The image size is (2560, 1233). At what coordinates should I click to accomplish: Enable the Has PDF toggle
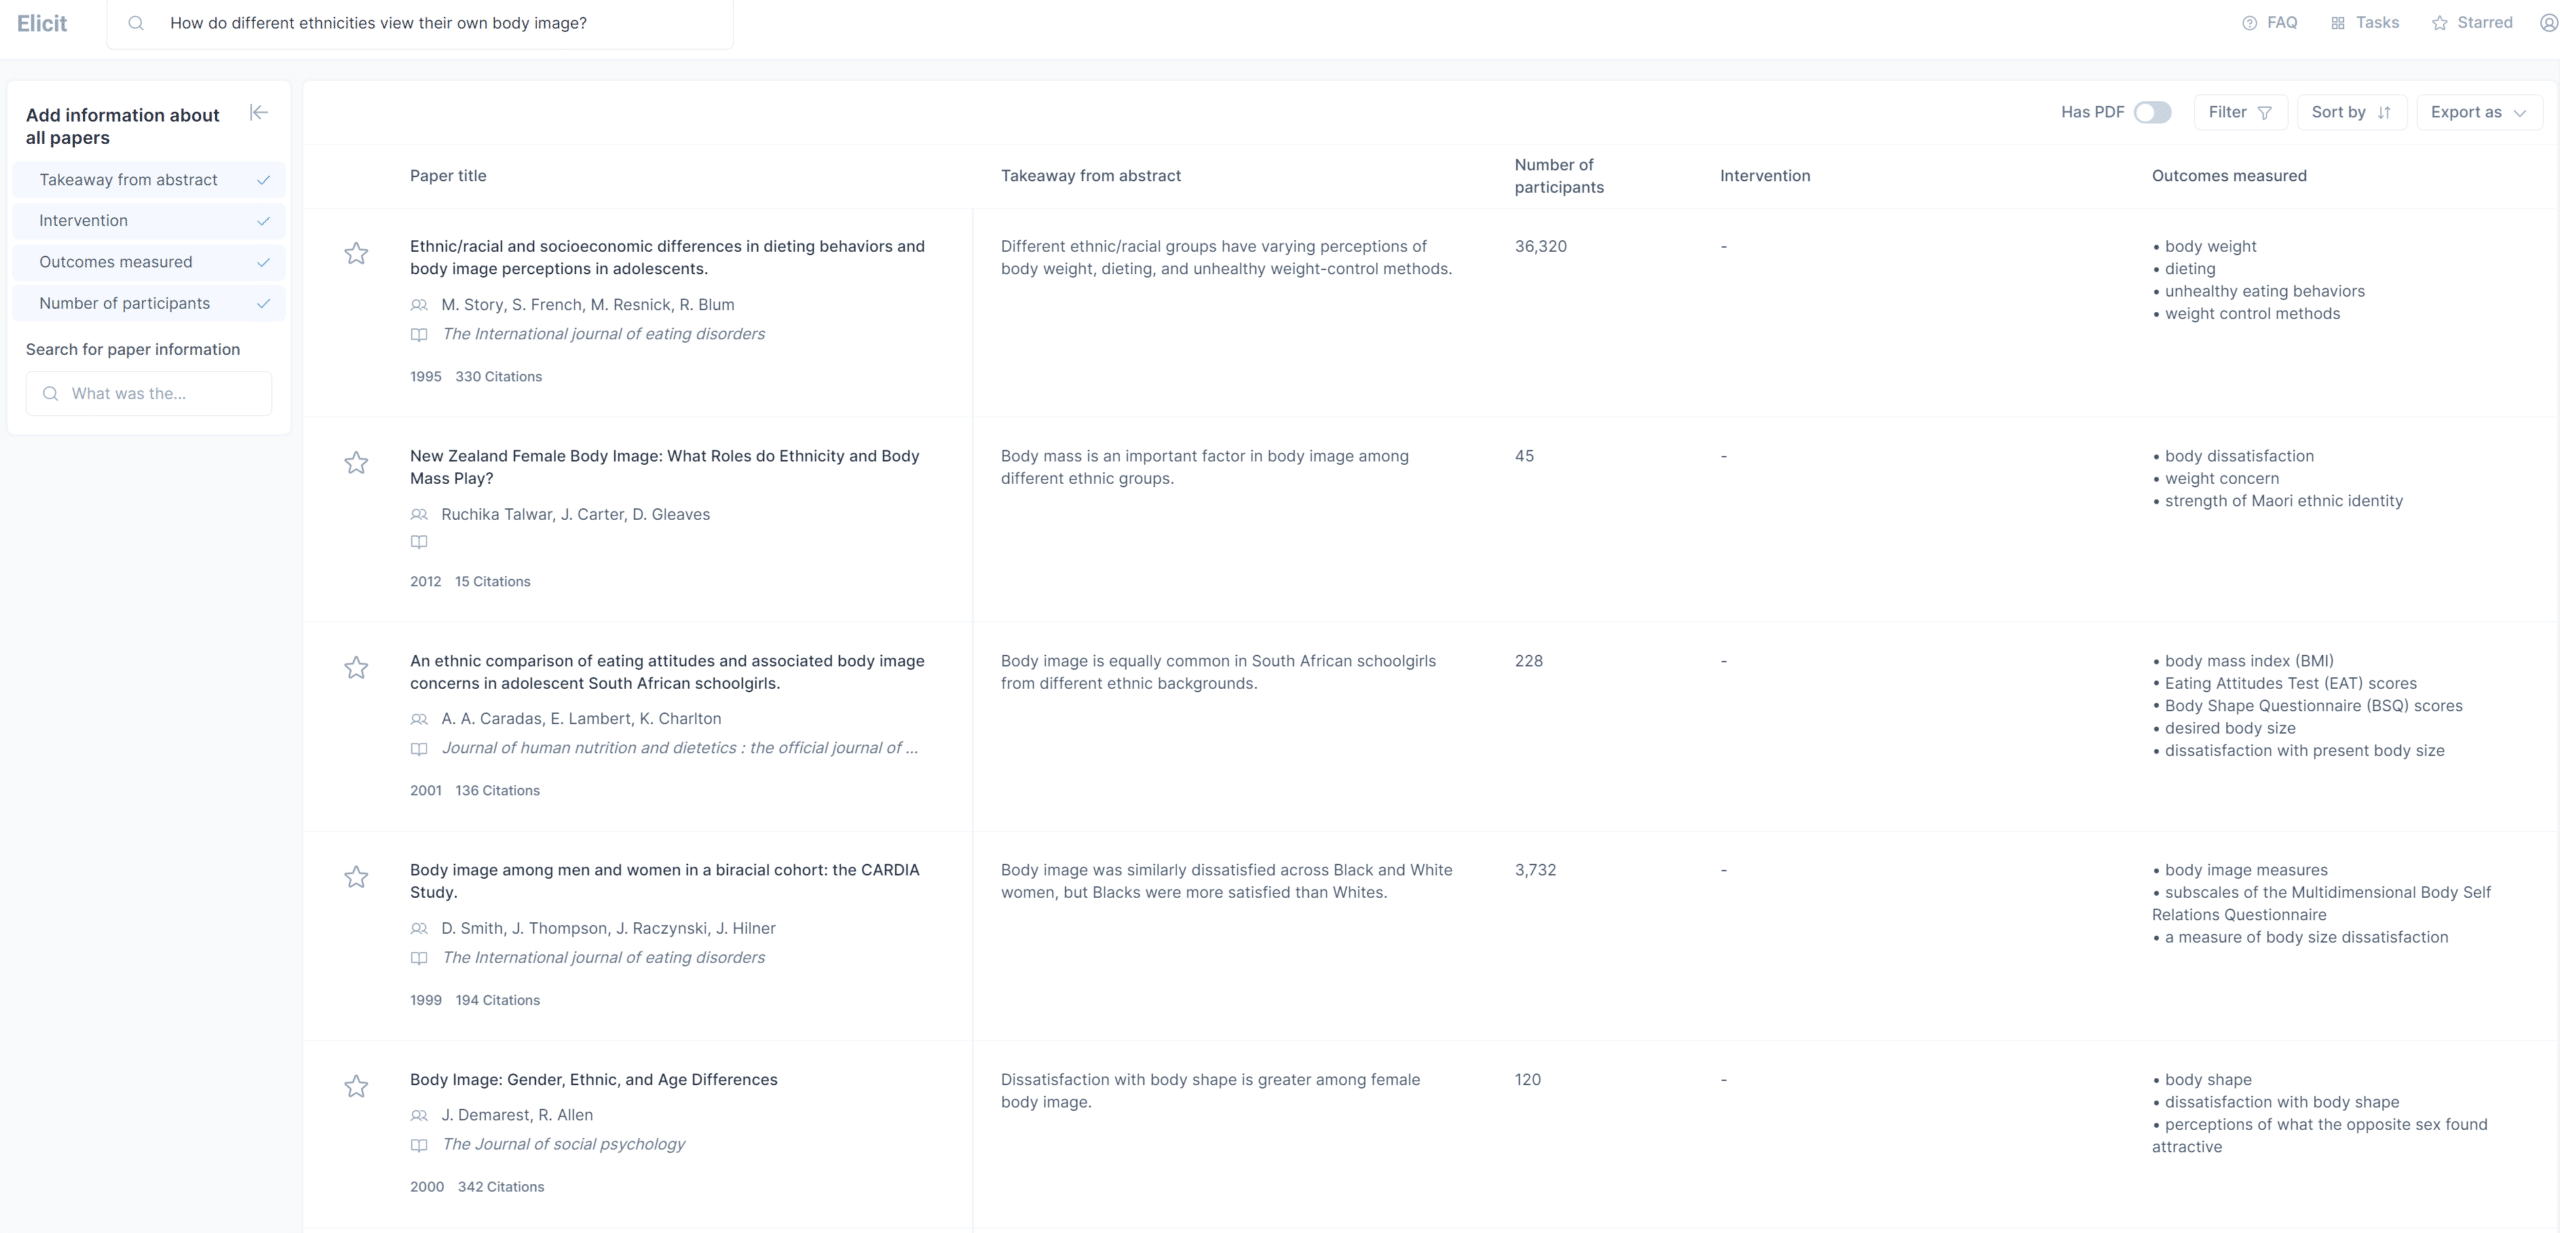click(2152, 112)
